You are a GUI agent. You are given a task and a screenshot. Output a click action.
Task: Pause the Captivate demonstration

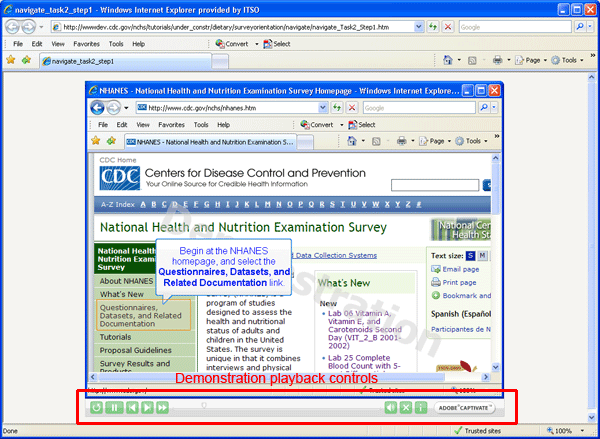[x=114, y=407]
